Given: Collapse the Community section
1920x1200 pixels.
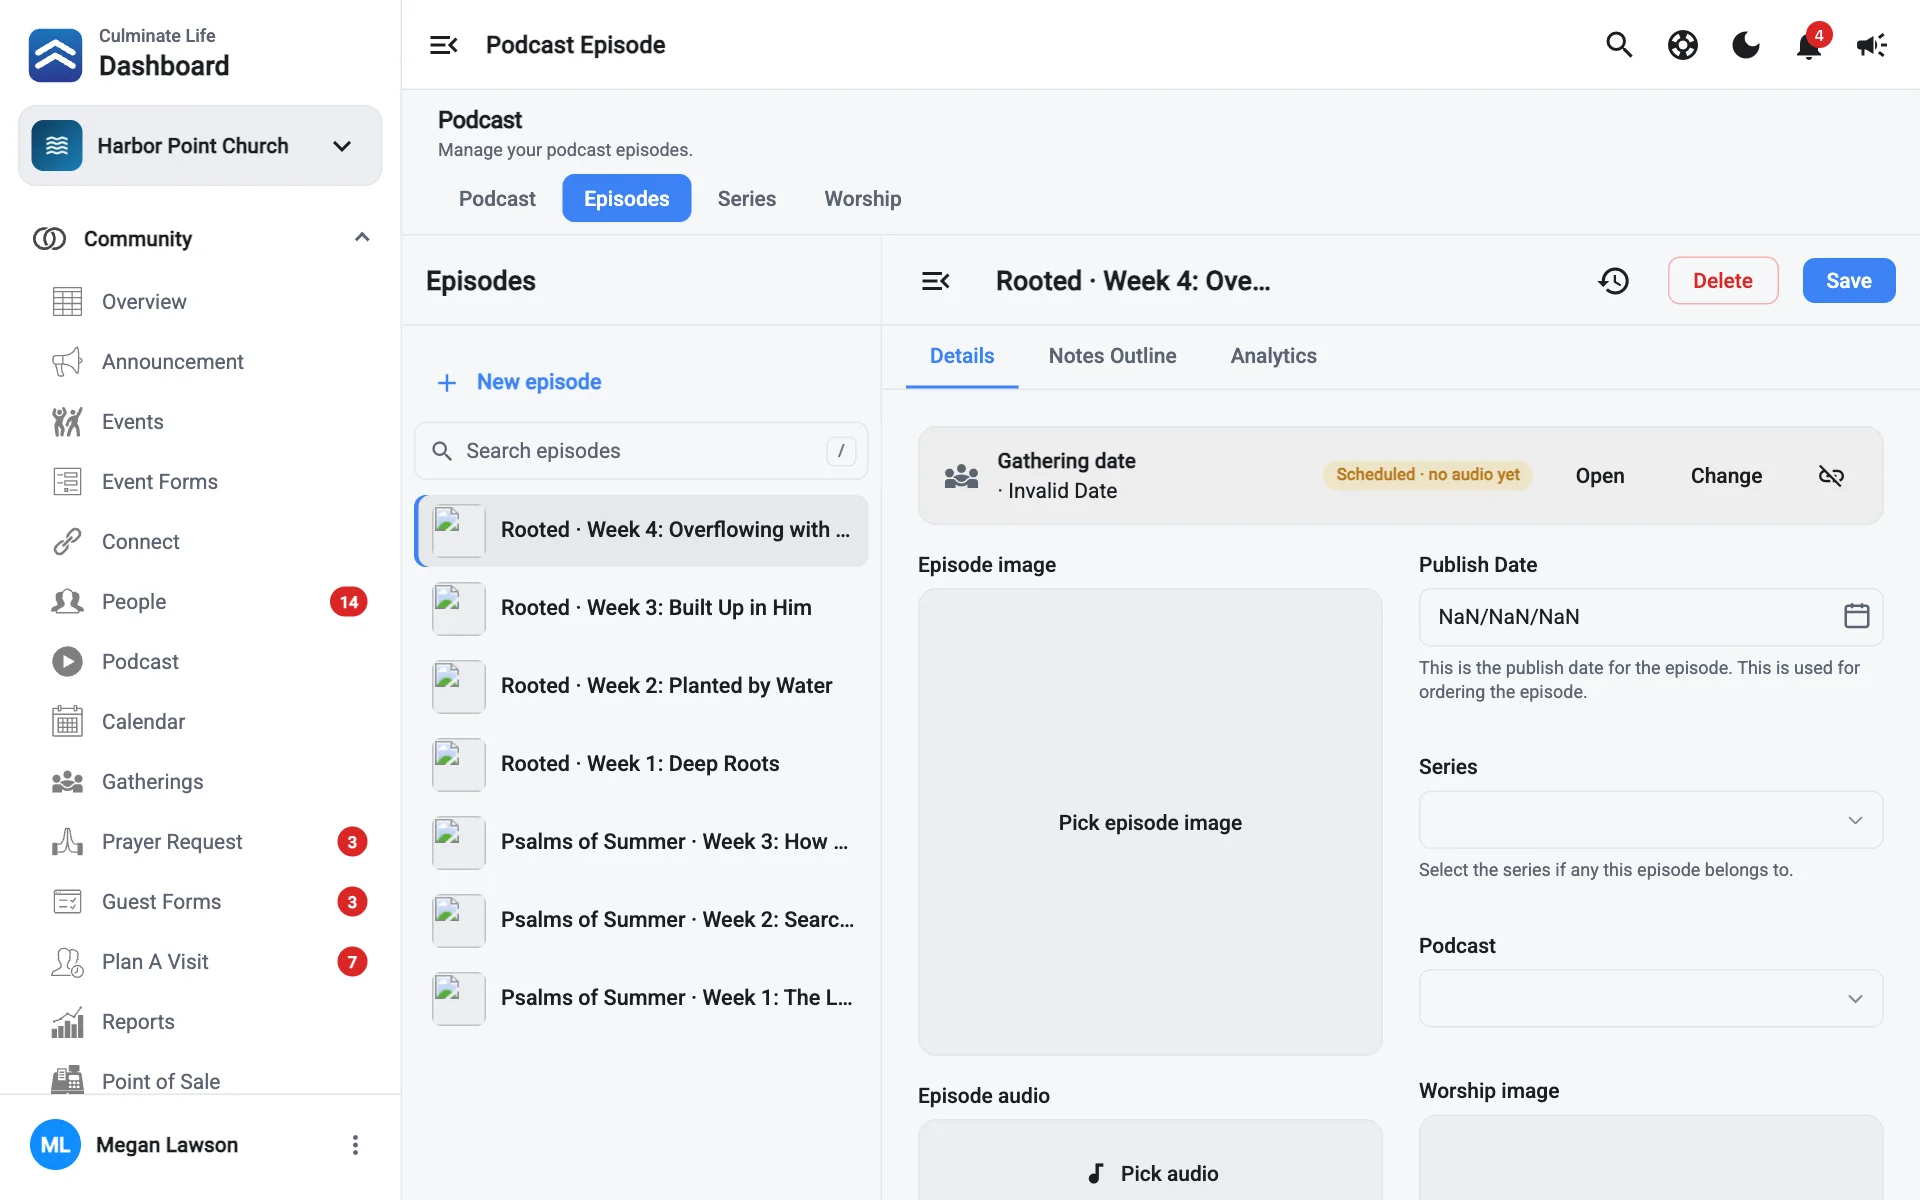Looking at the screenshot, I should (362, 238).
